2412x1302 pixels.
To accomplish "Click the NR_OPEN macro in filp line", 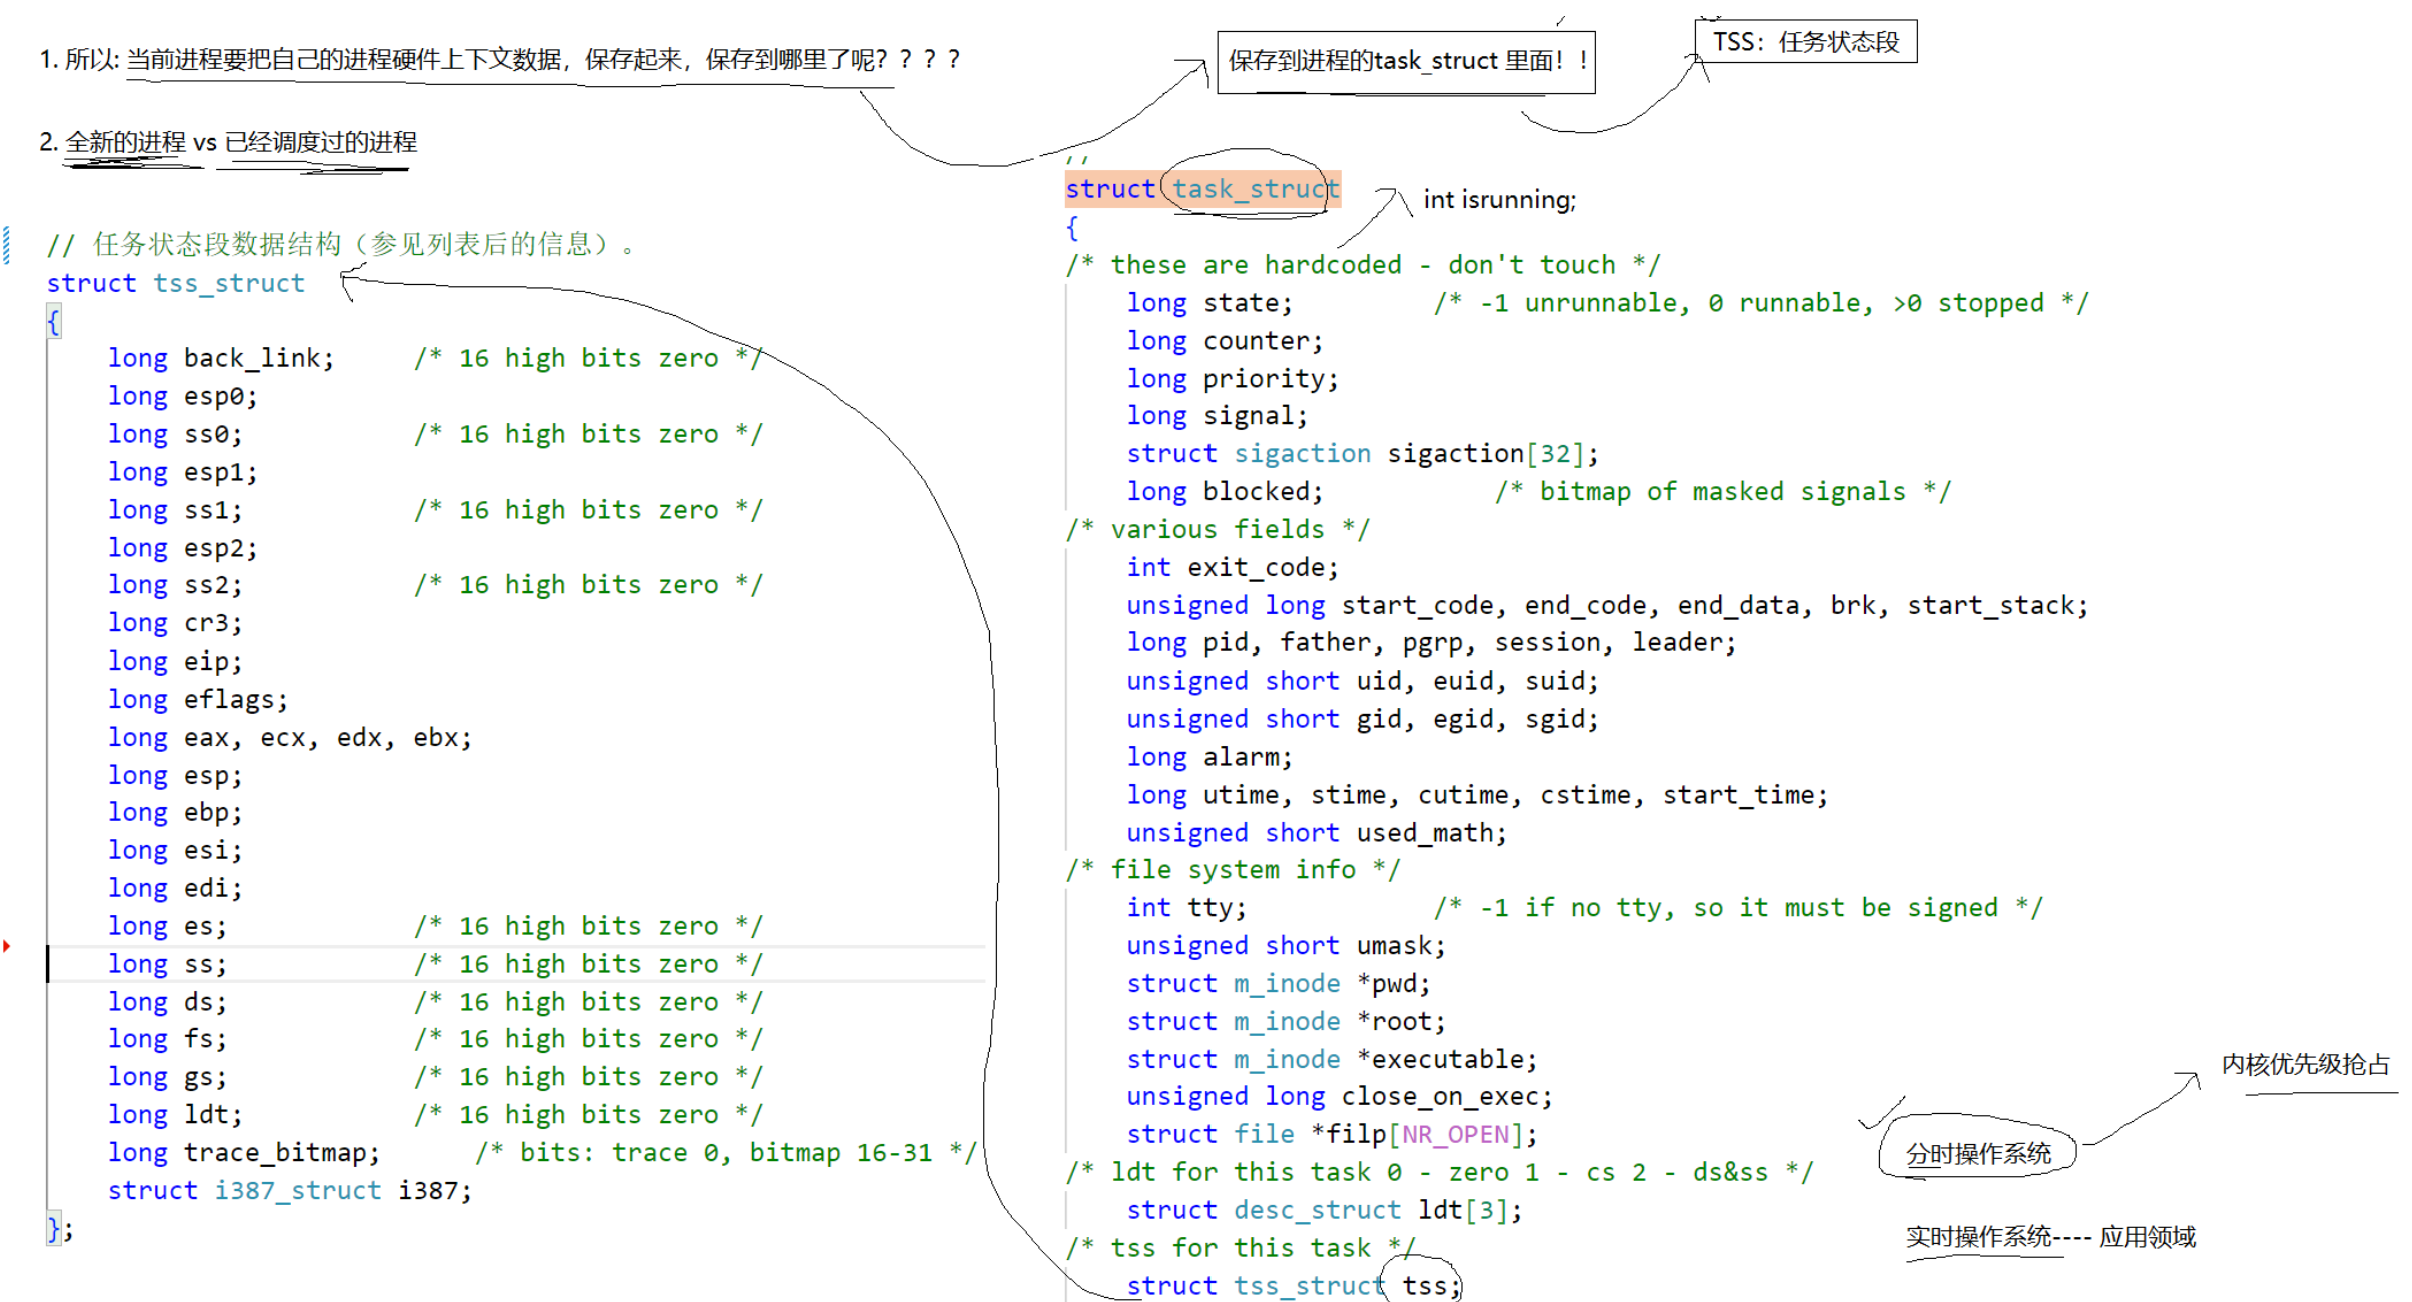I will click(x=1455, y=1135).
